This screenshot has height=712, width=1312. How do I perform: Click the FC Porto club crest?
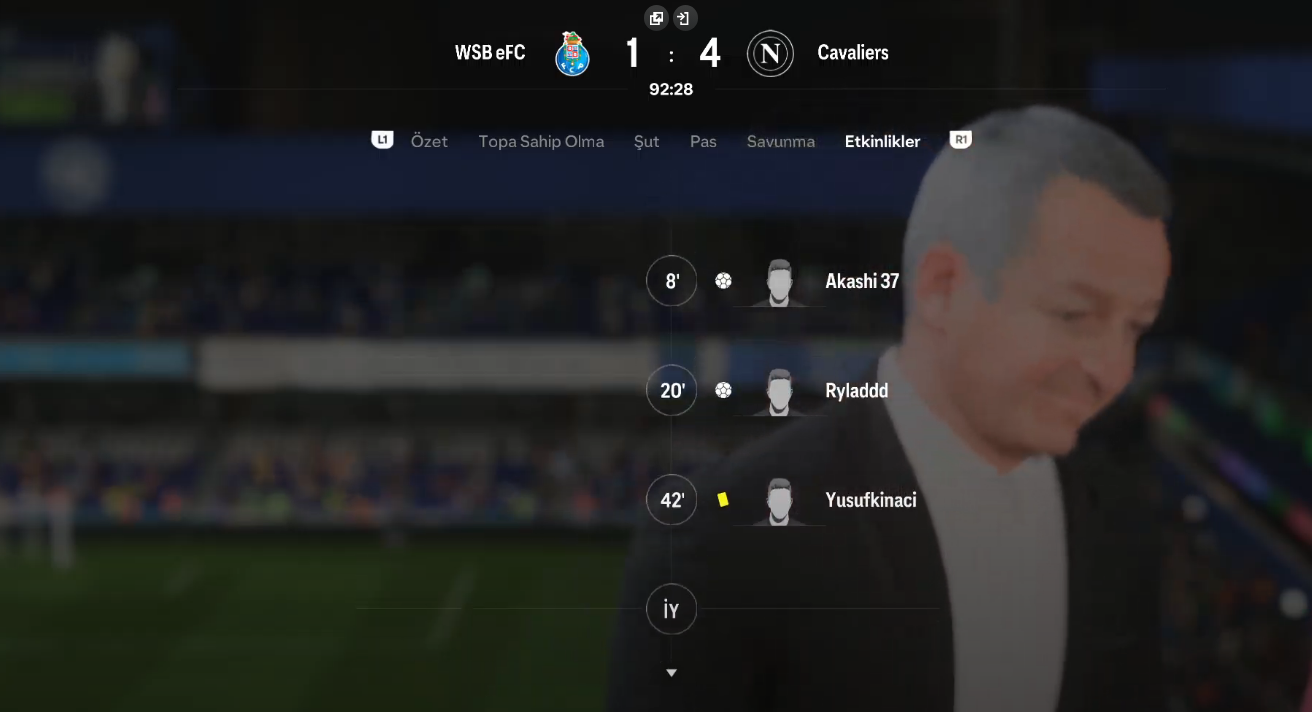[572, 53]
